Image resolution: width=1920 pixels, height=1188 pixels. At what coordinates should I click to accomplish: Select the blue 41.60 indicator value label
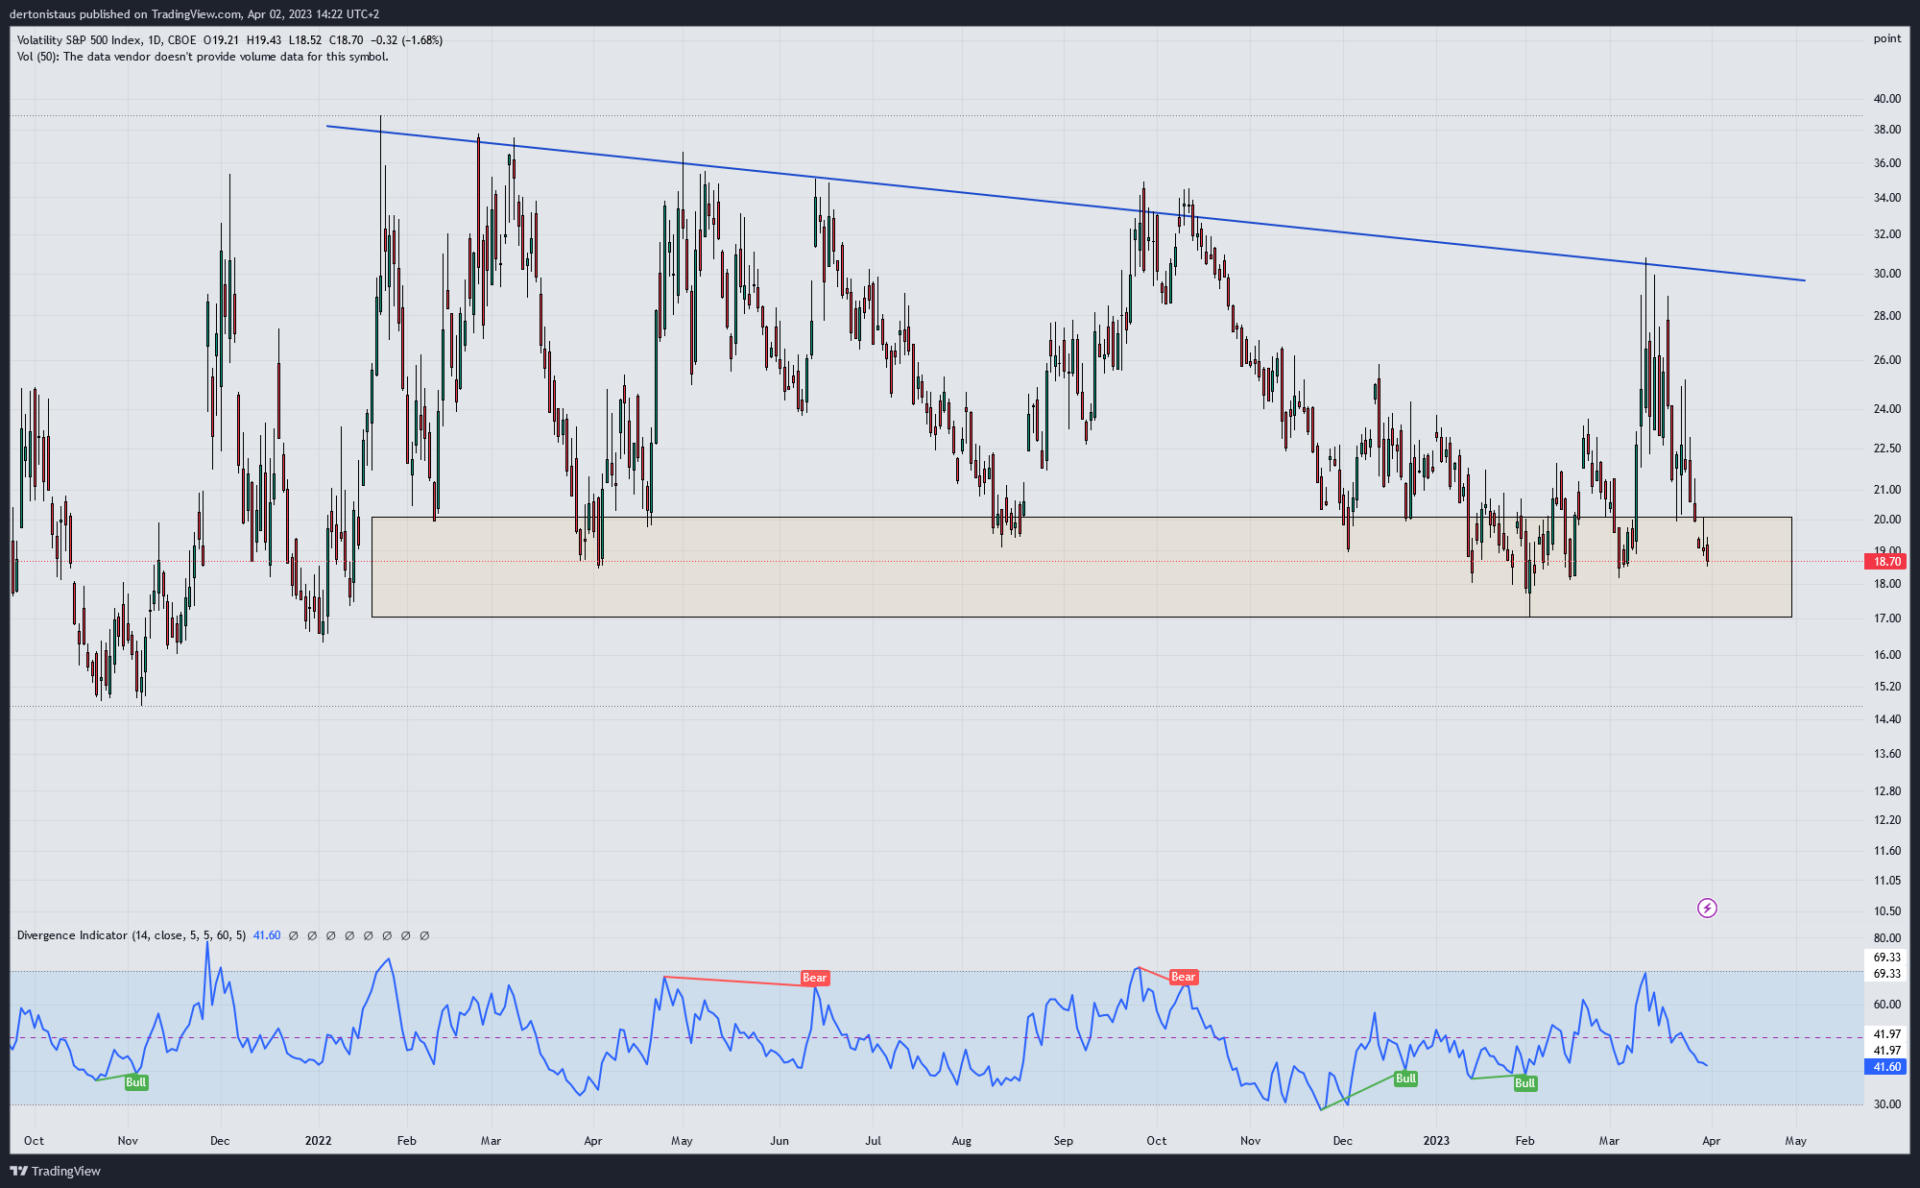coord(1886,1067)
